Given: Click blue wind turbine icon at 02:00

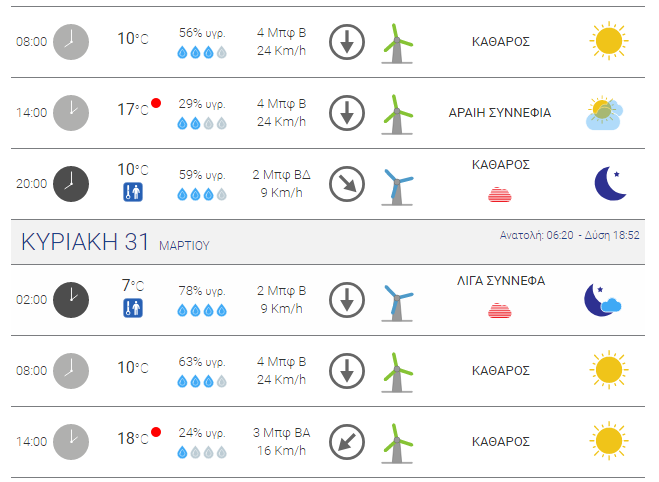Looking at the screenshot, I should (397, 303).
